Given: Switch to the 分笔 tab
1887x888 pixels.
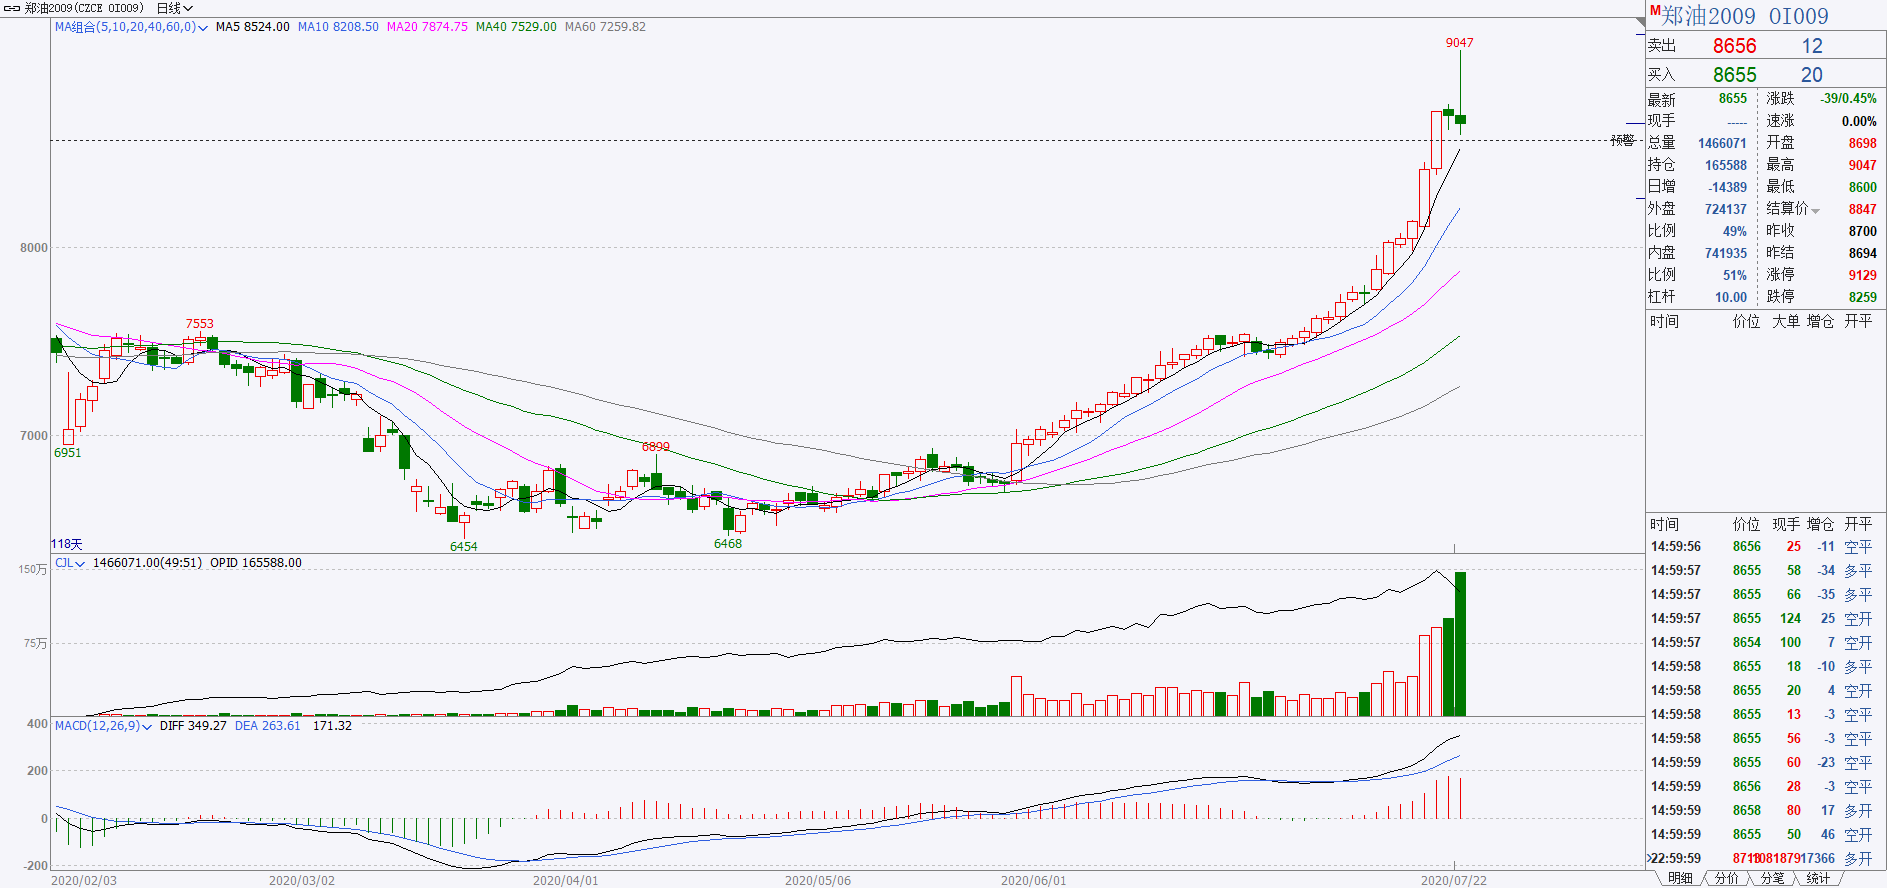Looking at the screenshot, I should click(x=1772, y=878).
